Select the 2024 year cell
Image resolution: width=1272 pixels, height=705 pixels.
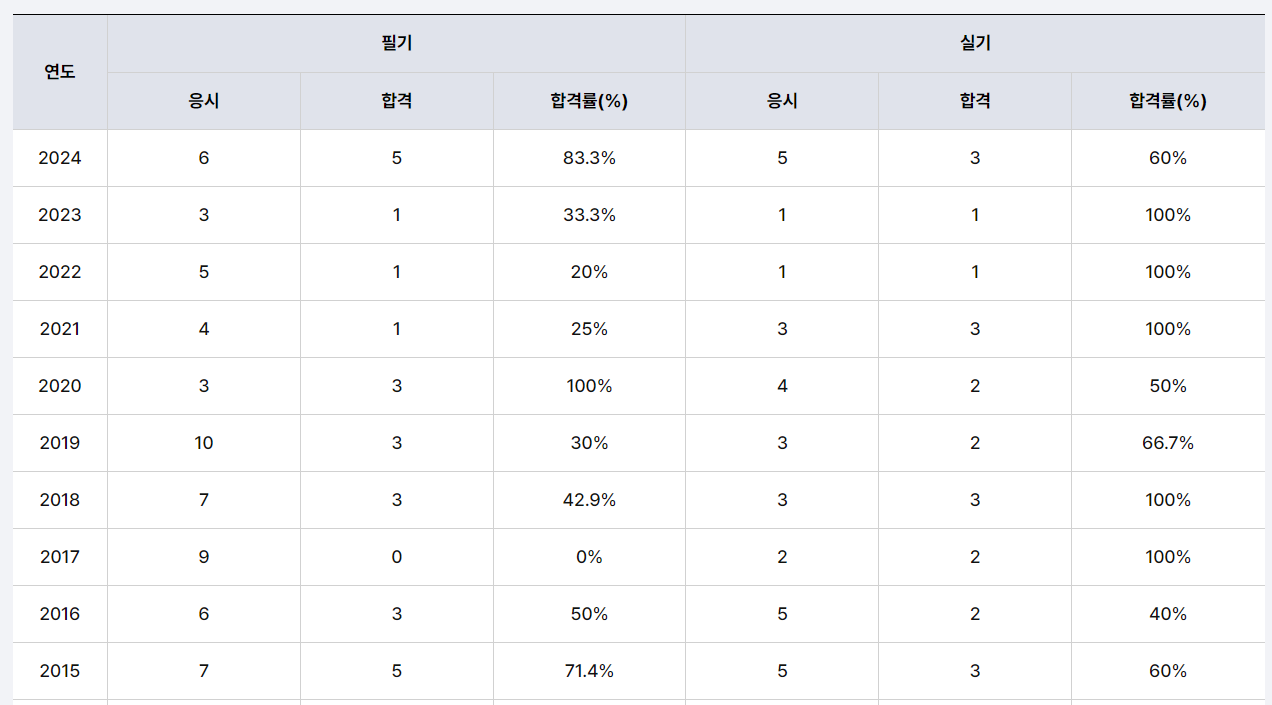60,158
